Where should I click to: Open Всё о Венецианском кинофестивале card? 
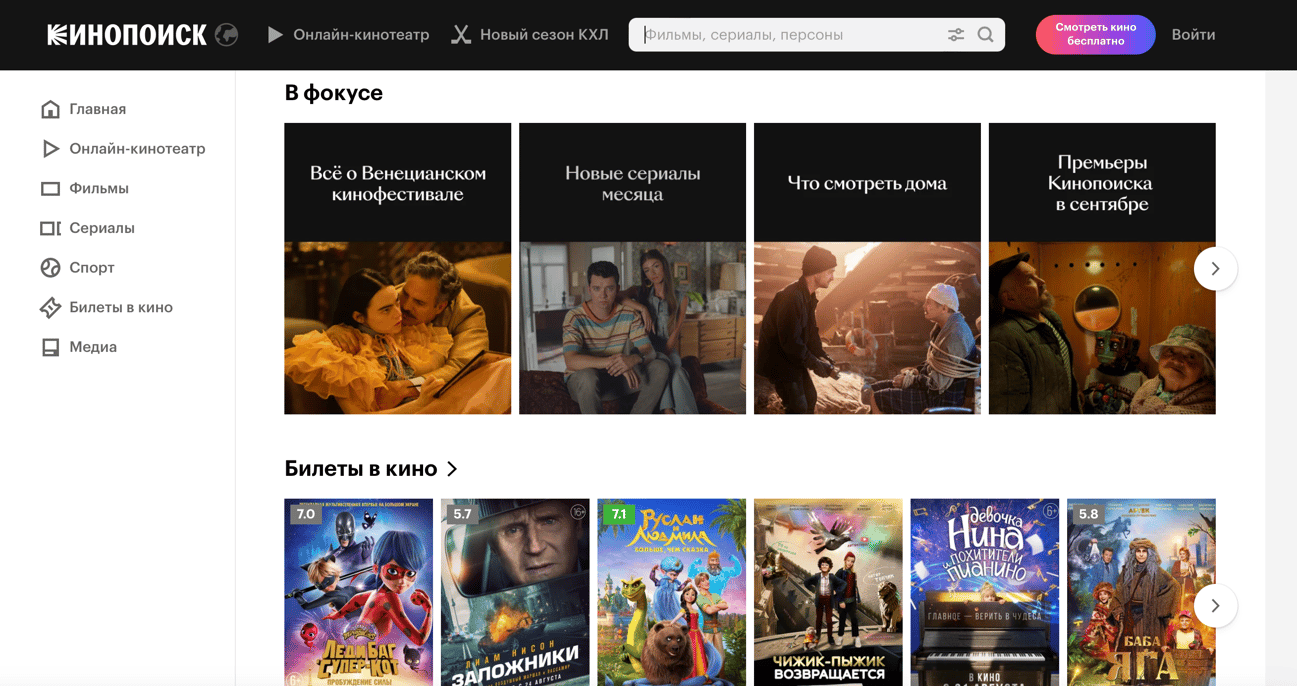click(397, 269)
